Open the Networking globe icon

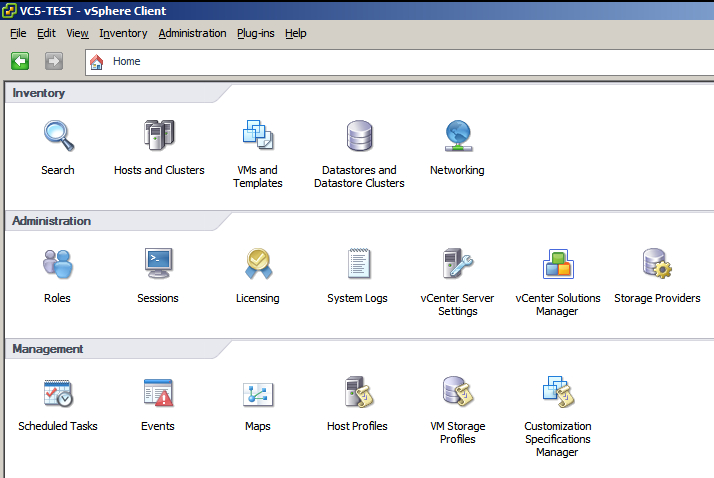458,135
